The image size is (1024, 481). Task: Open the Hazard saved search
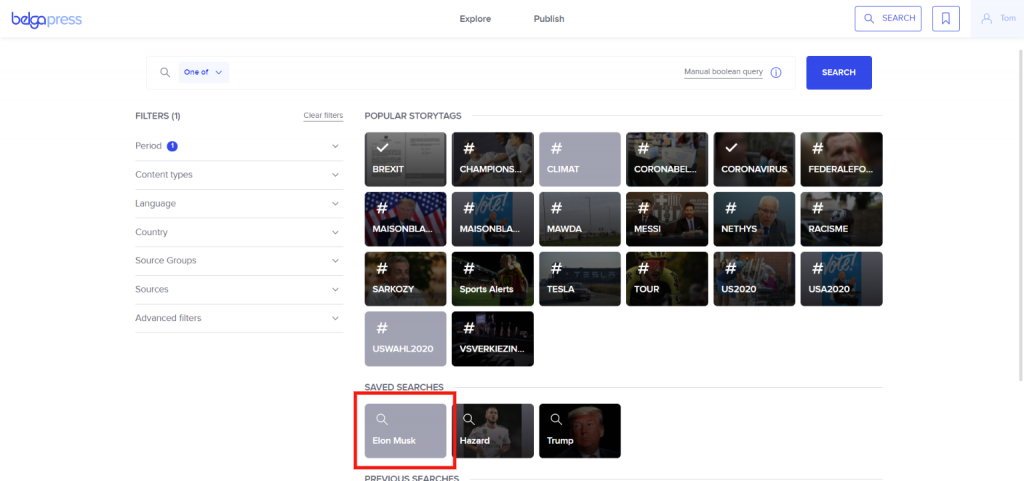[x=492, y=431]
